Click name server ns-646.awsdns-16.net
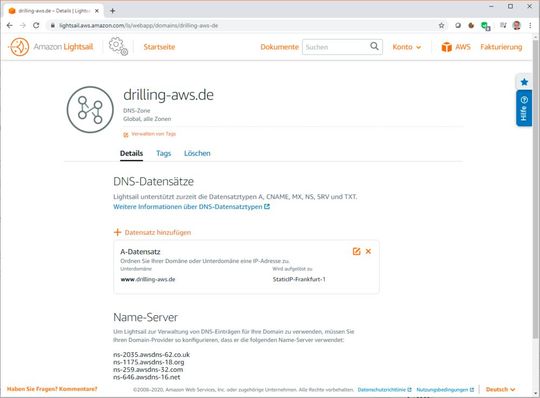Screen dimensions: 540x398 (x=147, y=377)
